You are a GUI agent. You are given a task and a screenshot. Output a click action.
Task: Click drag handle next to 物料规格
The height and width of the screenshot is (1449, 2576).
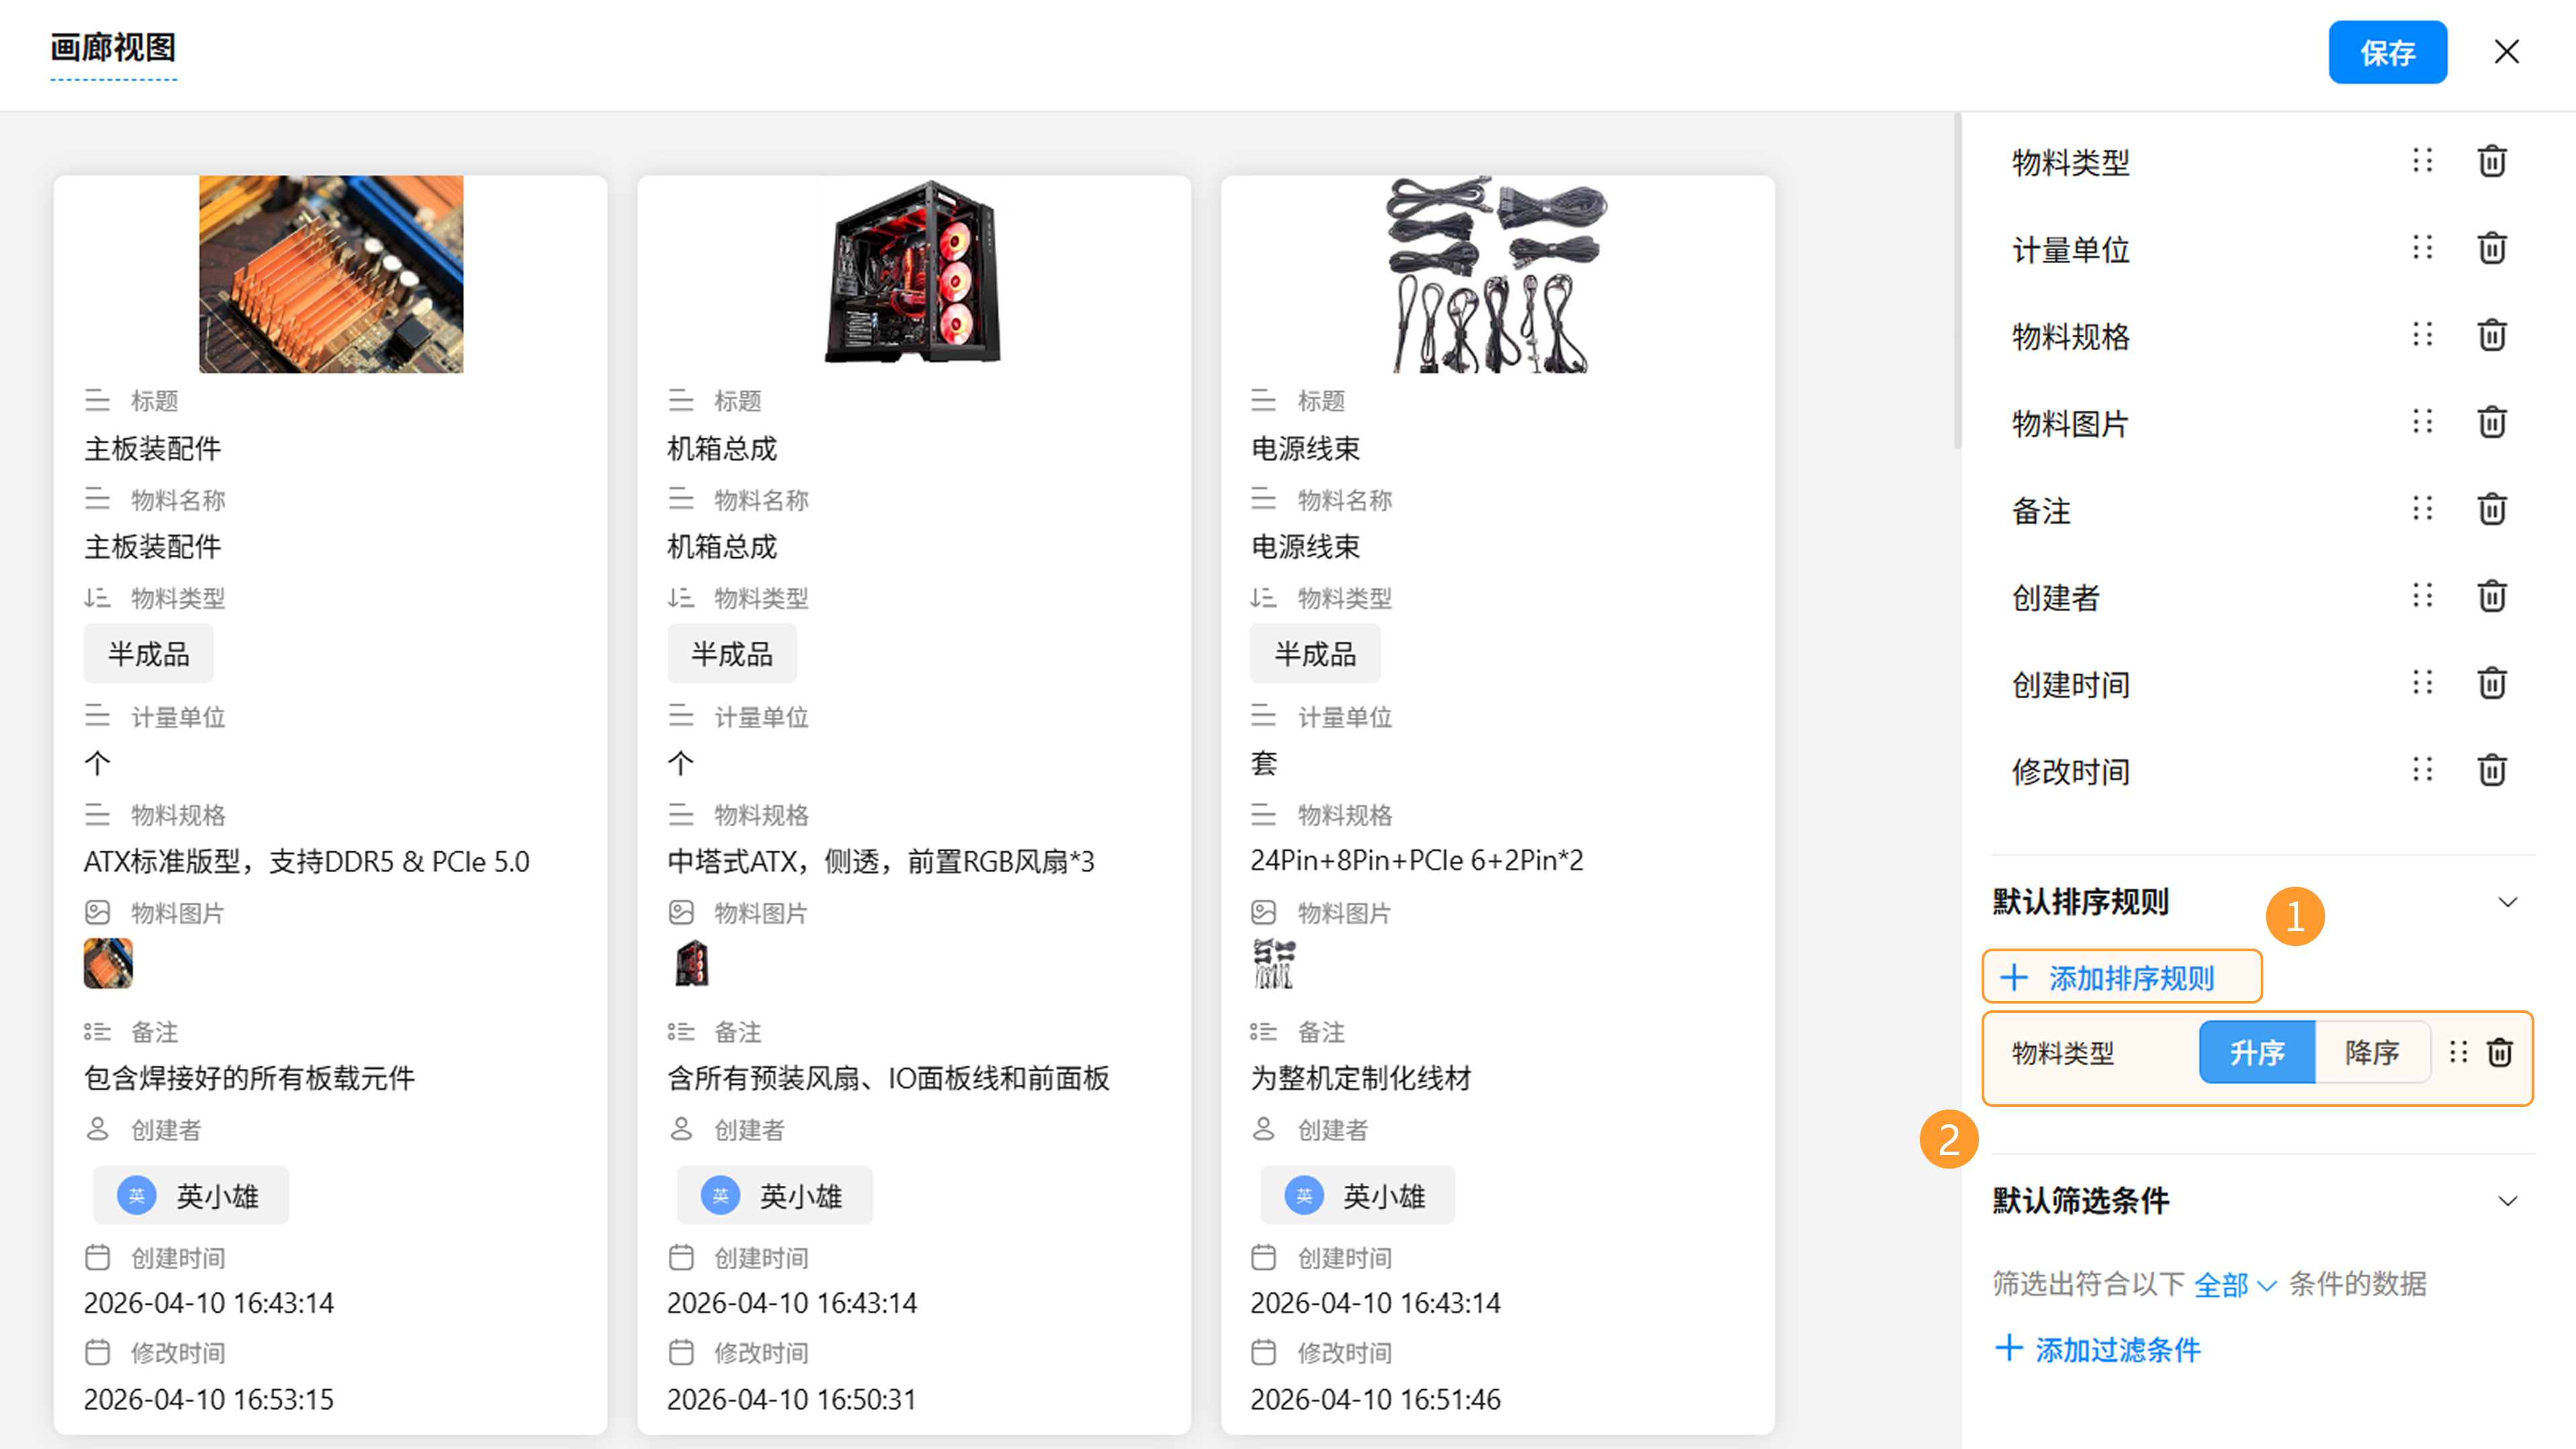coord(2422,335)
